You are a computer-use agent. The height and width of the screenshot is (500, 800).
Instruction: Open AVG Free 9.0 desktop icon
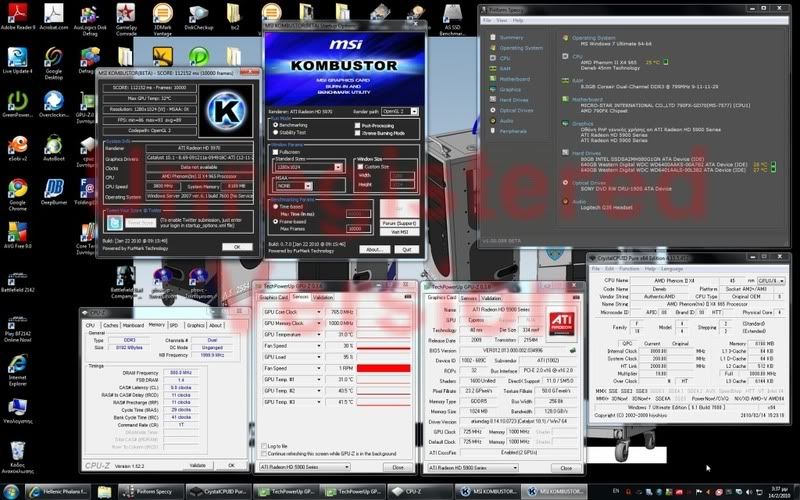17,236
